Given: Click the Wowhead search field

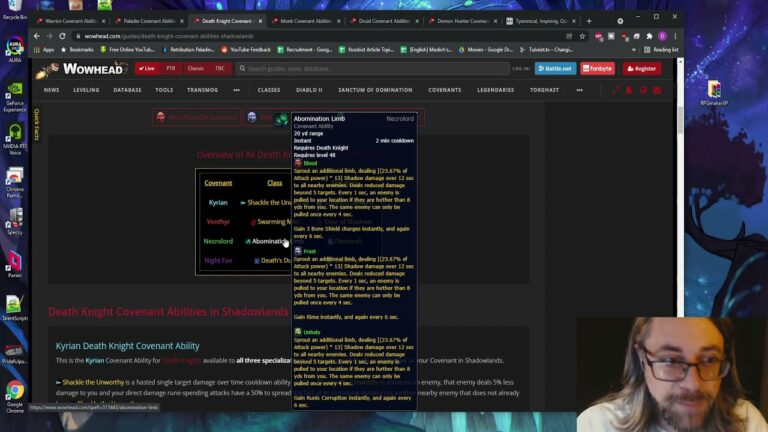Looking at the screenshot, I should click(372, 69).
